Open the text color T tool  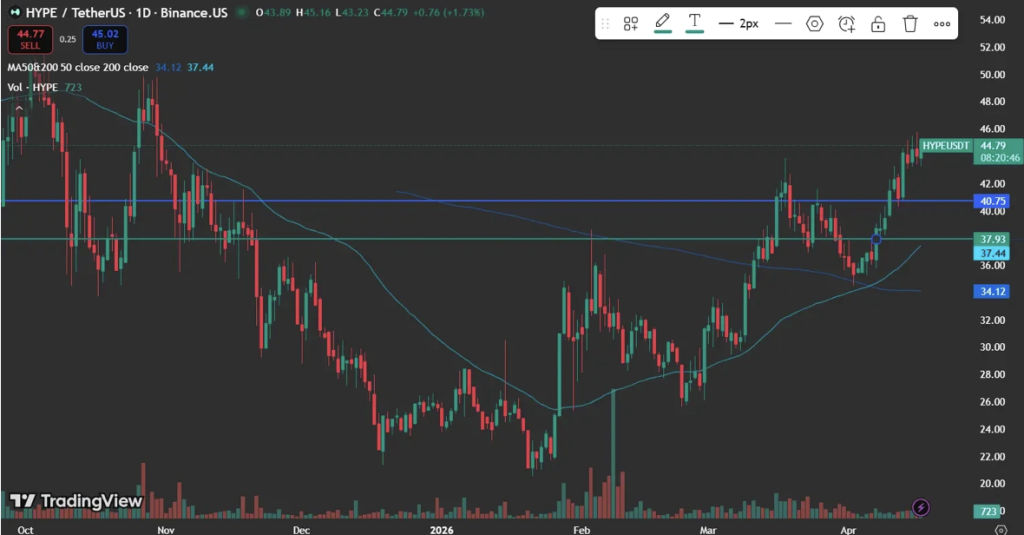coord(694,23)
